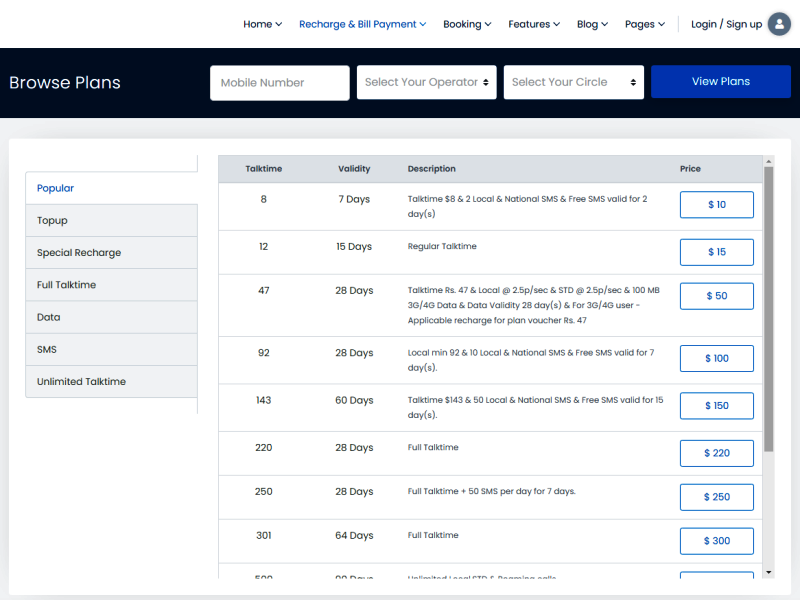800x600 pixels.
Task: Open the Unlimited Talktime tab
Action: pos(111,382)
